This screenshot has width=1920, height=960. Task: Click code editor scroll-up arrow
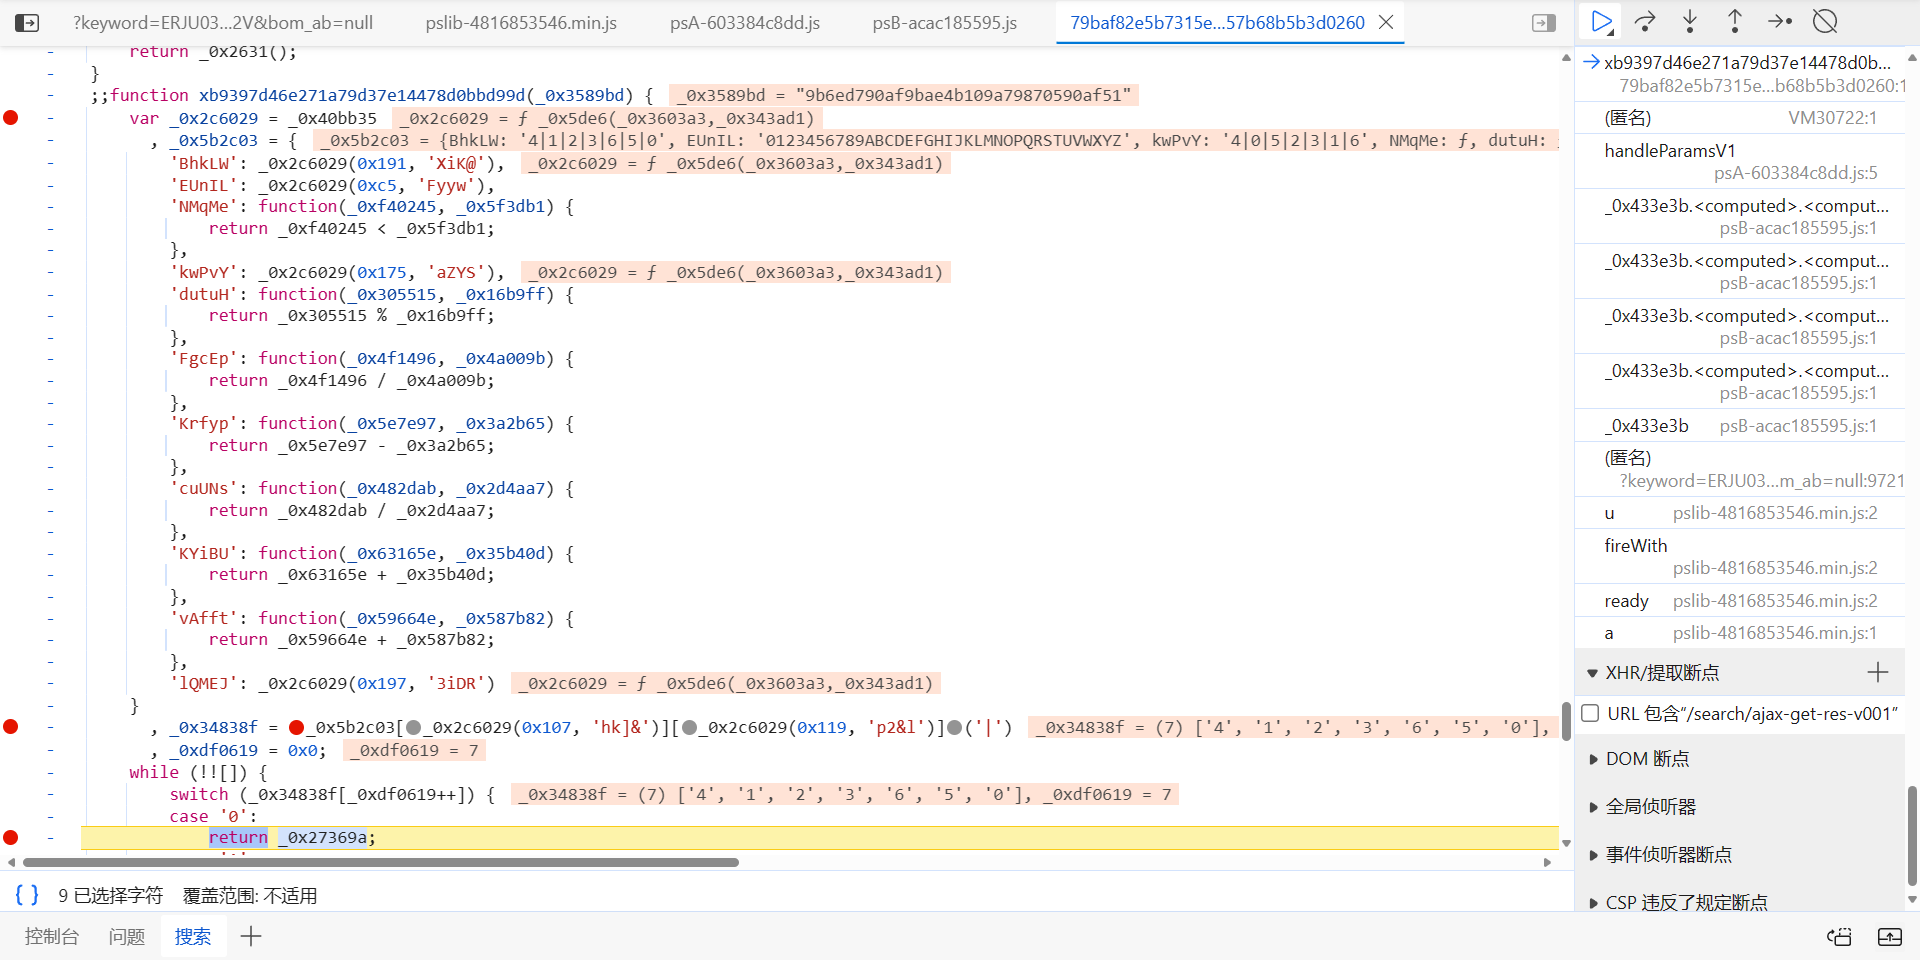click(x=1566, y=58)
